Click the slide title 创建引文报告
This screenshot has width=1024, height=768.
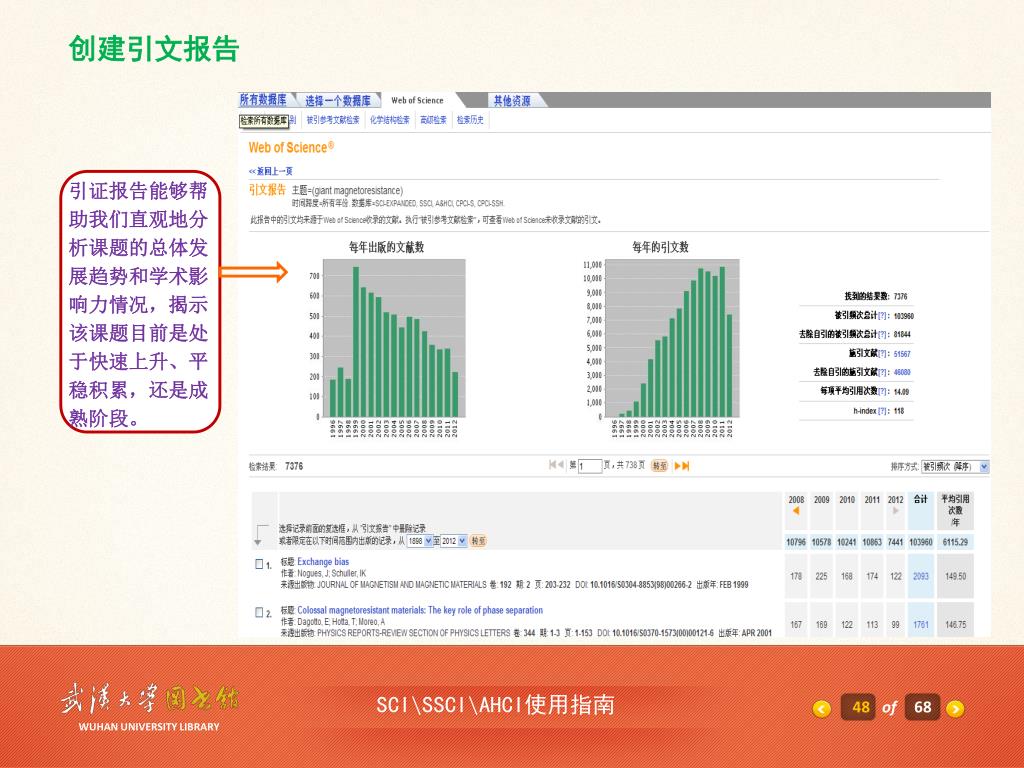tap(154, 49)
